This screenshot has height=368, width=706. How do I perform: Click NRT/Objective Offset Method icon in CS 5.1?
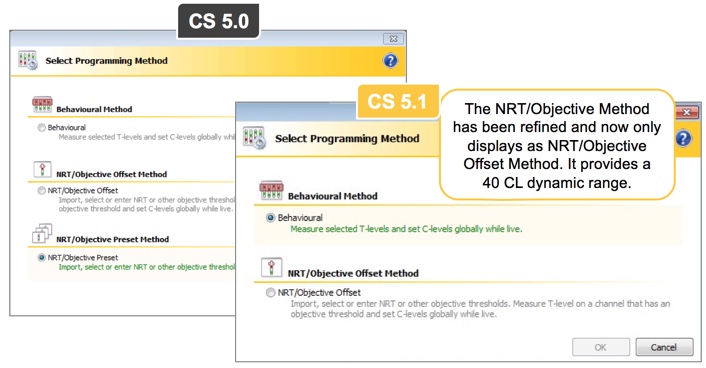tap(272, 268)
